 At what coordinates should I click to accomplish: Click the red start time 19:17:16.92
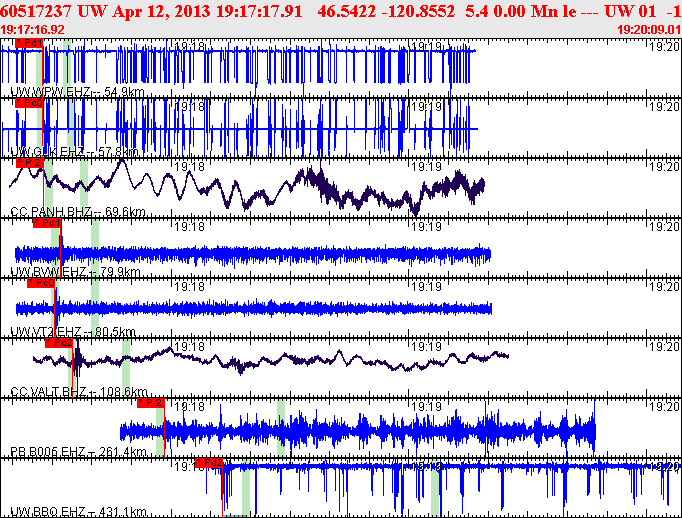click(33, 30)
